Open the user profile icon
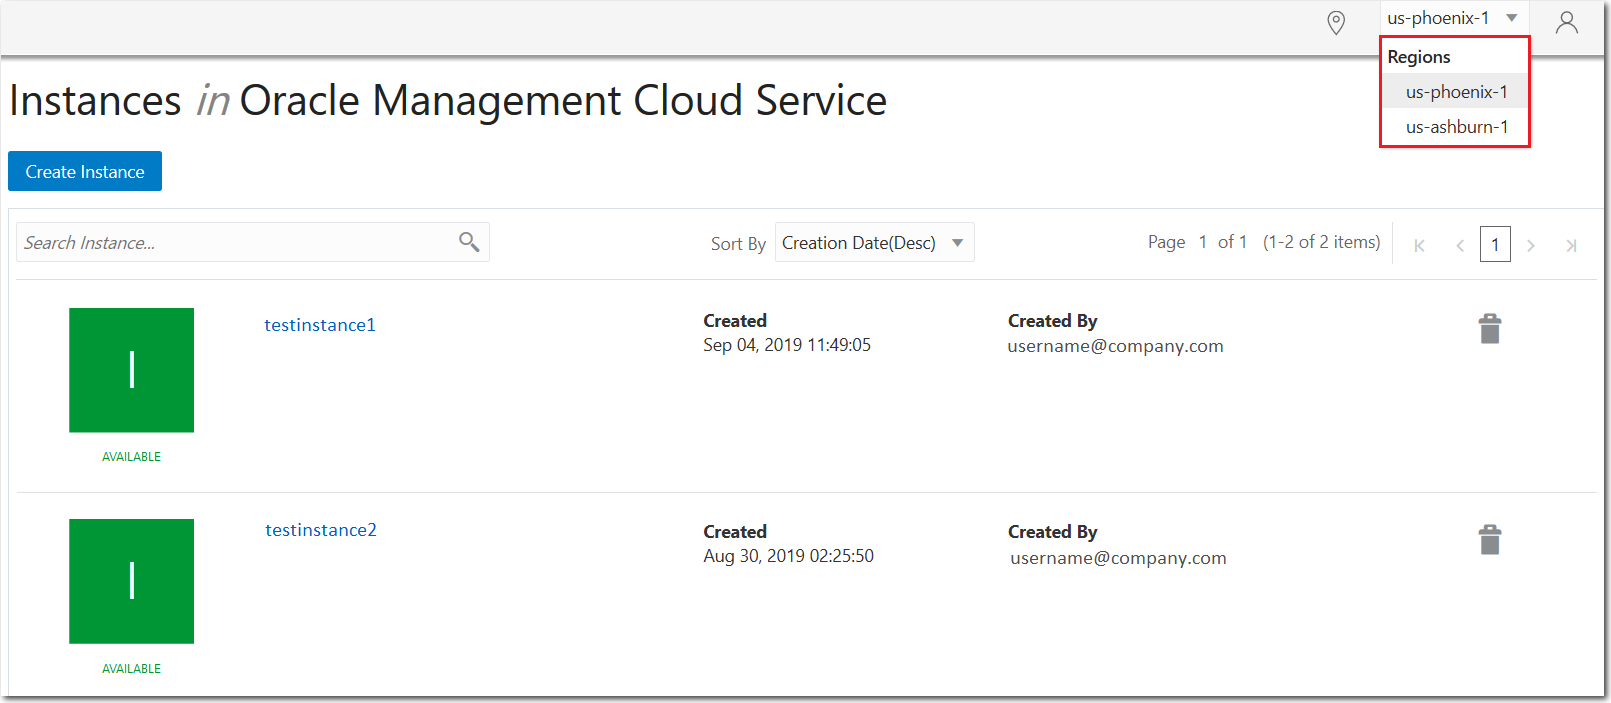This screenshot has width=1611, height=703. tap(1567, 22)
